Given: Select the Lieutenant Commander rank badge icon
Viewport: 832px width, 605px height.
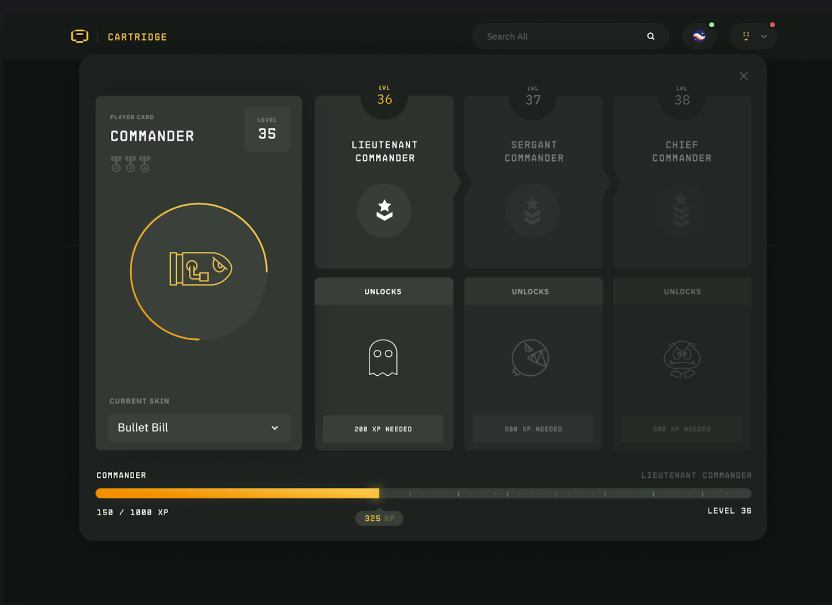Looking at the screenshot, I should [x=384, y=210].
